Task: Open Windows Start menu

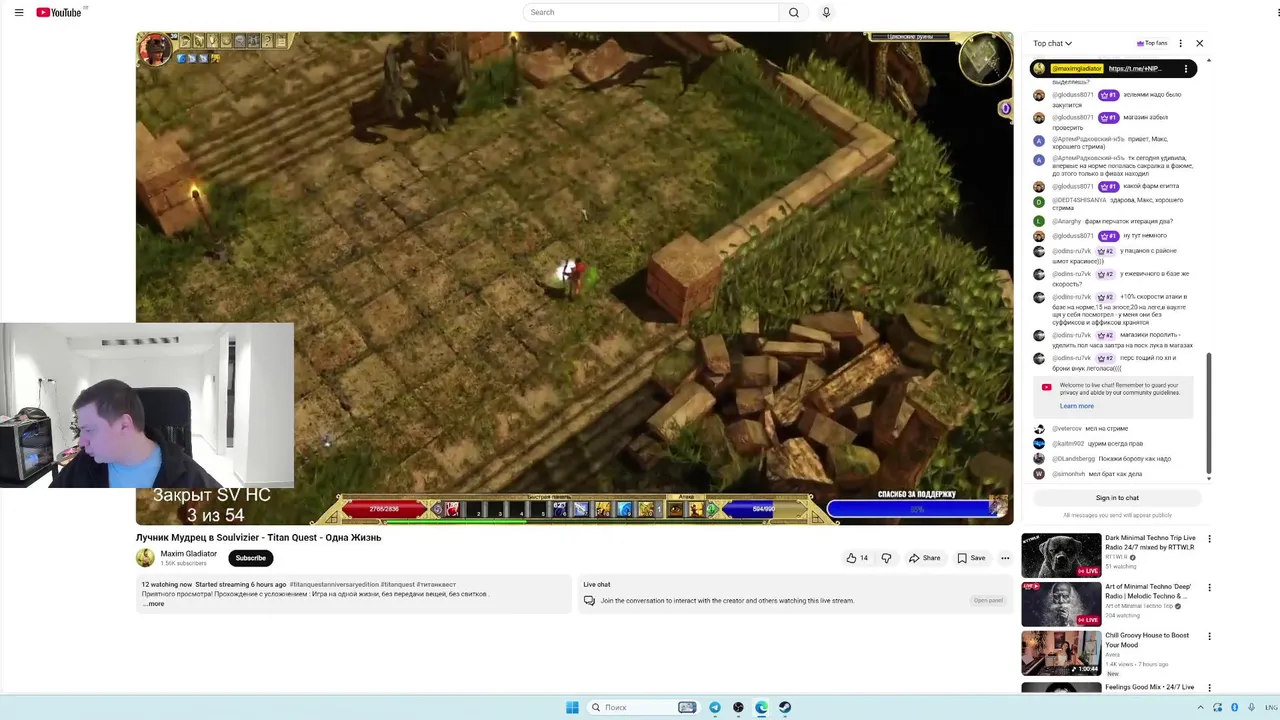Action: pyautogui.click(x=572, y=707)
